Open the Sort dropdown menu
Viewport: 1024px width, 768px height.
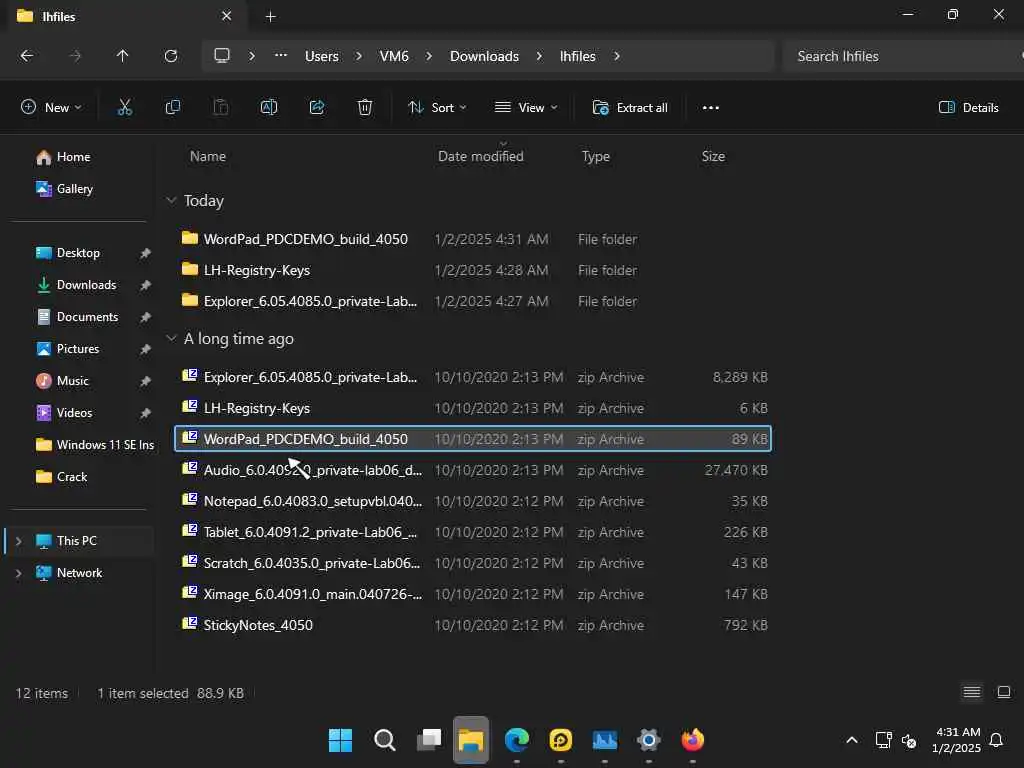pos(437,108)
